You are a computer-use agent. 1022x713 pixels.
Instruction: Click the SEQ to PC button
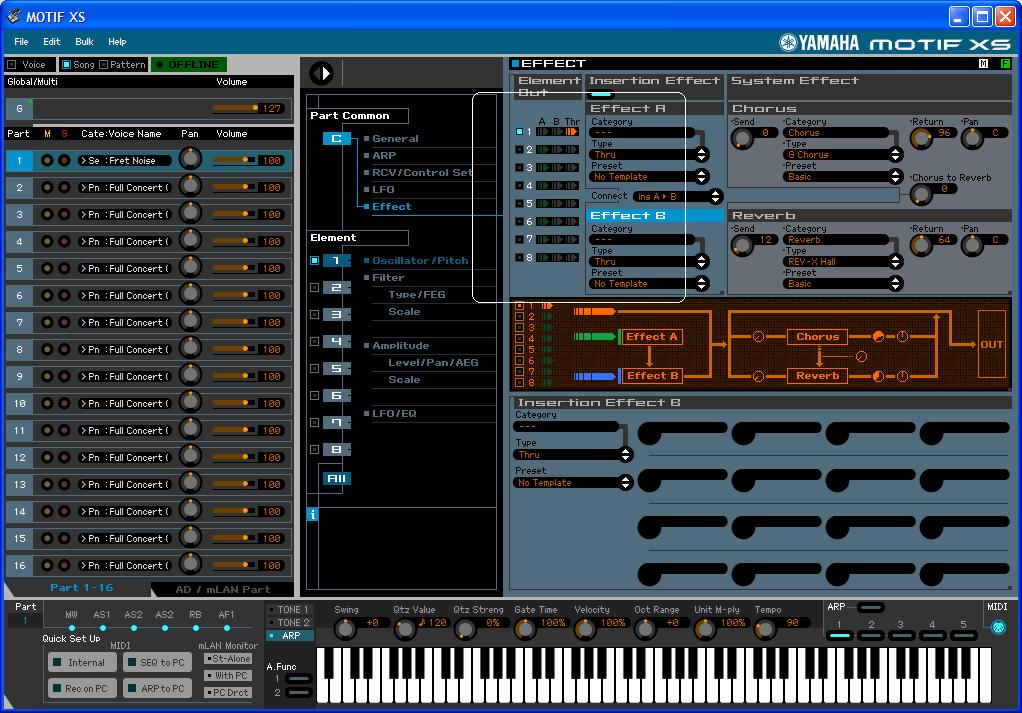157,662
